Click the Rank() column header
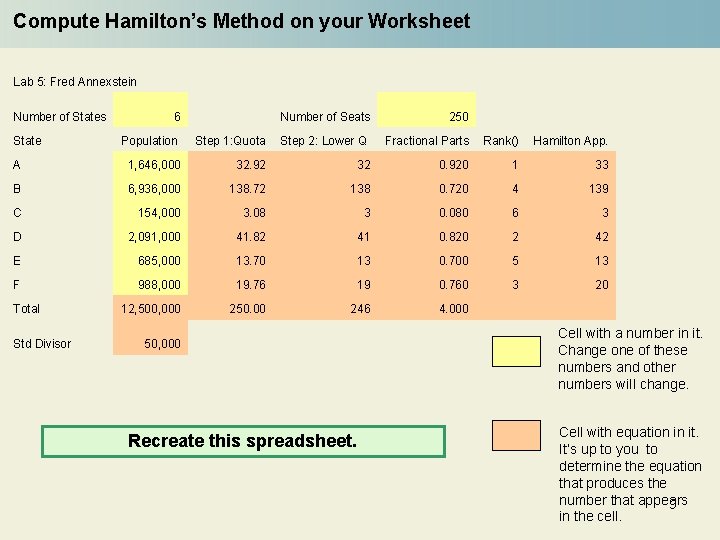The image size is (720, 540). [501, 141]
